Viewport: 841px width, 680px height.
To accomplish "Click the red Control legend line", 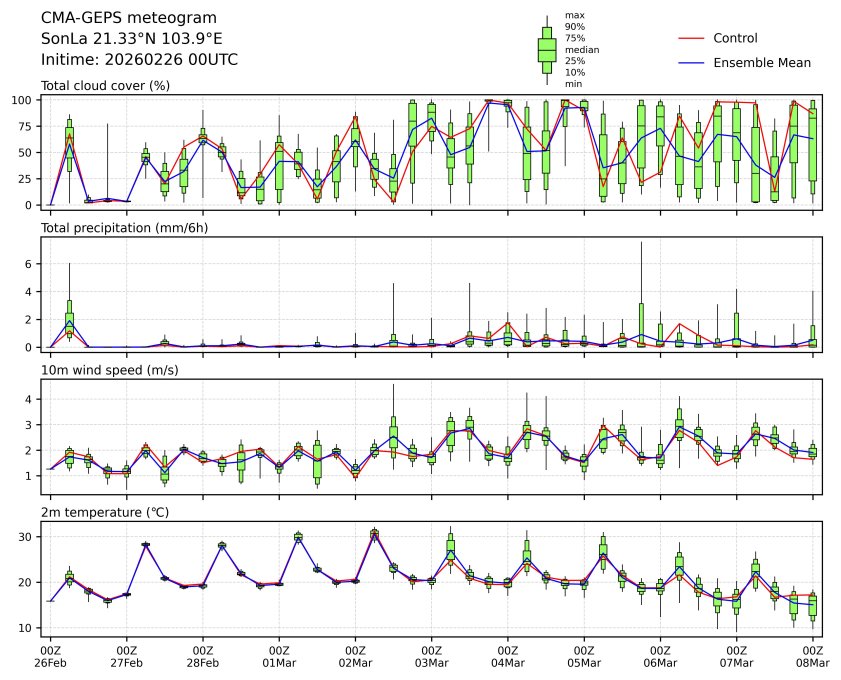I will pyautogui.click(x=692, y=38).
